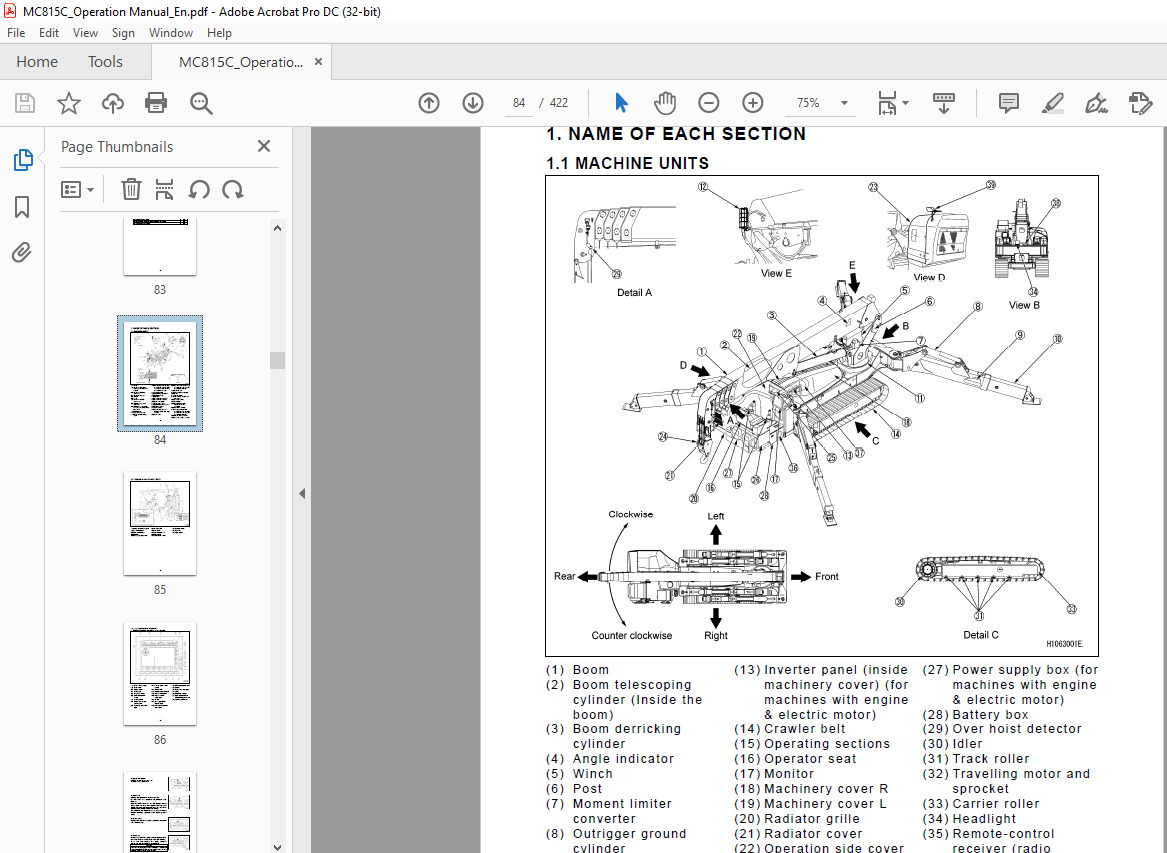1167x853 pixels.
Task: Click '(30) Idler' list entry
Action: [952, 744]
